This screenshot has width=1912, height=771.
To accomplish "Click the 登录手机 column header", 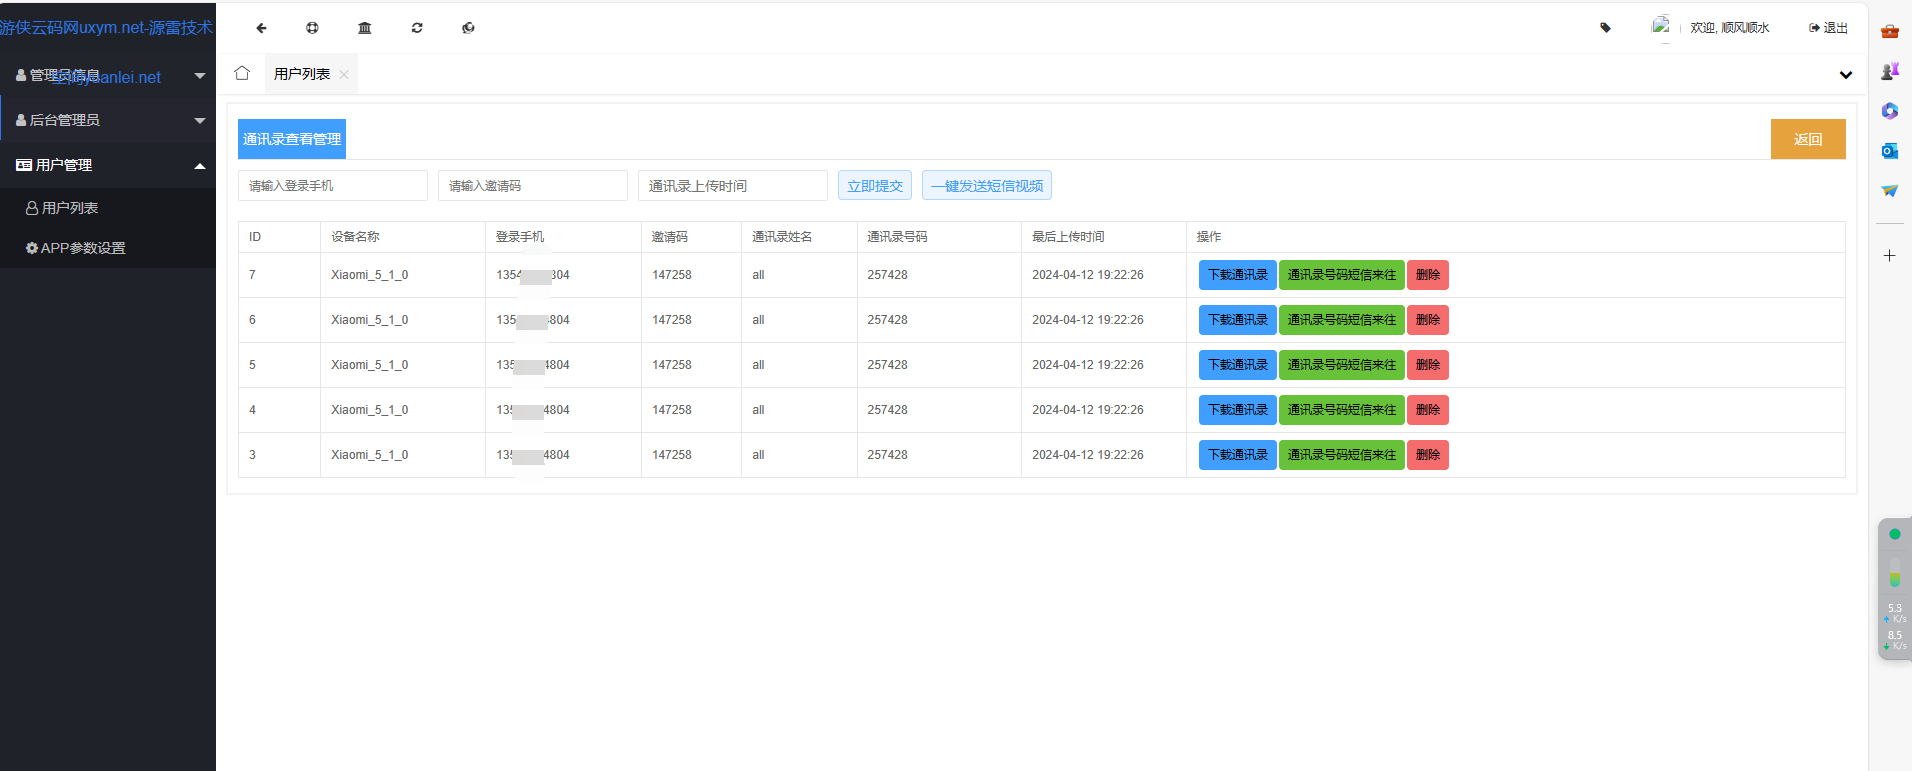I will [520, 237].
